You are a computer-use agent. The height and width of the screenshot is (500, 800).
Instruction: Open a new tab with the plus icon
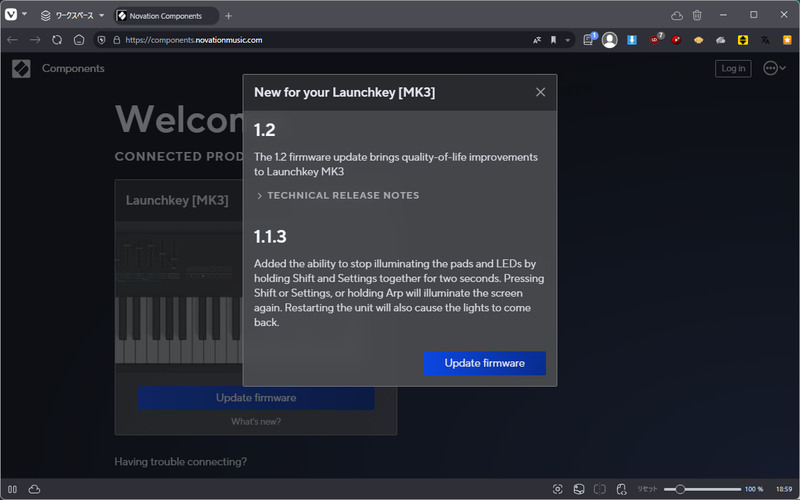tap(229, 16)
